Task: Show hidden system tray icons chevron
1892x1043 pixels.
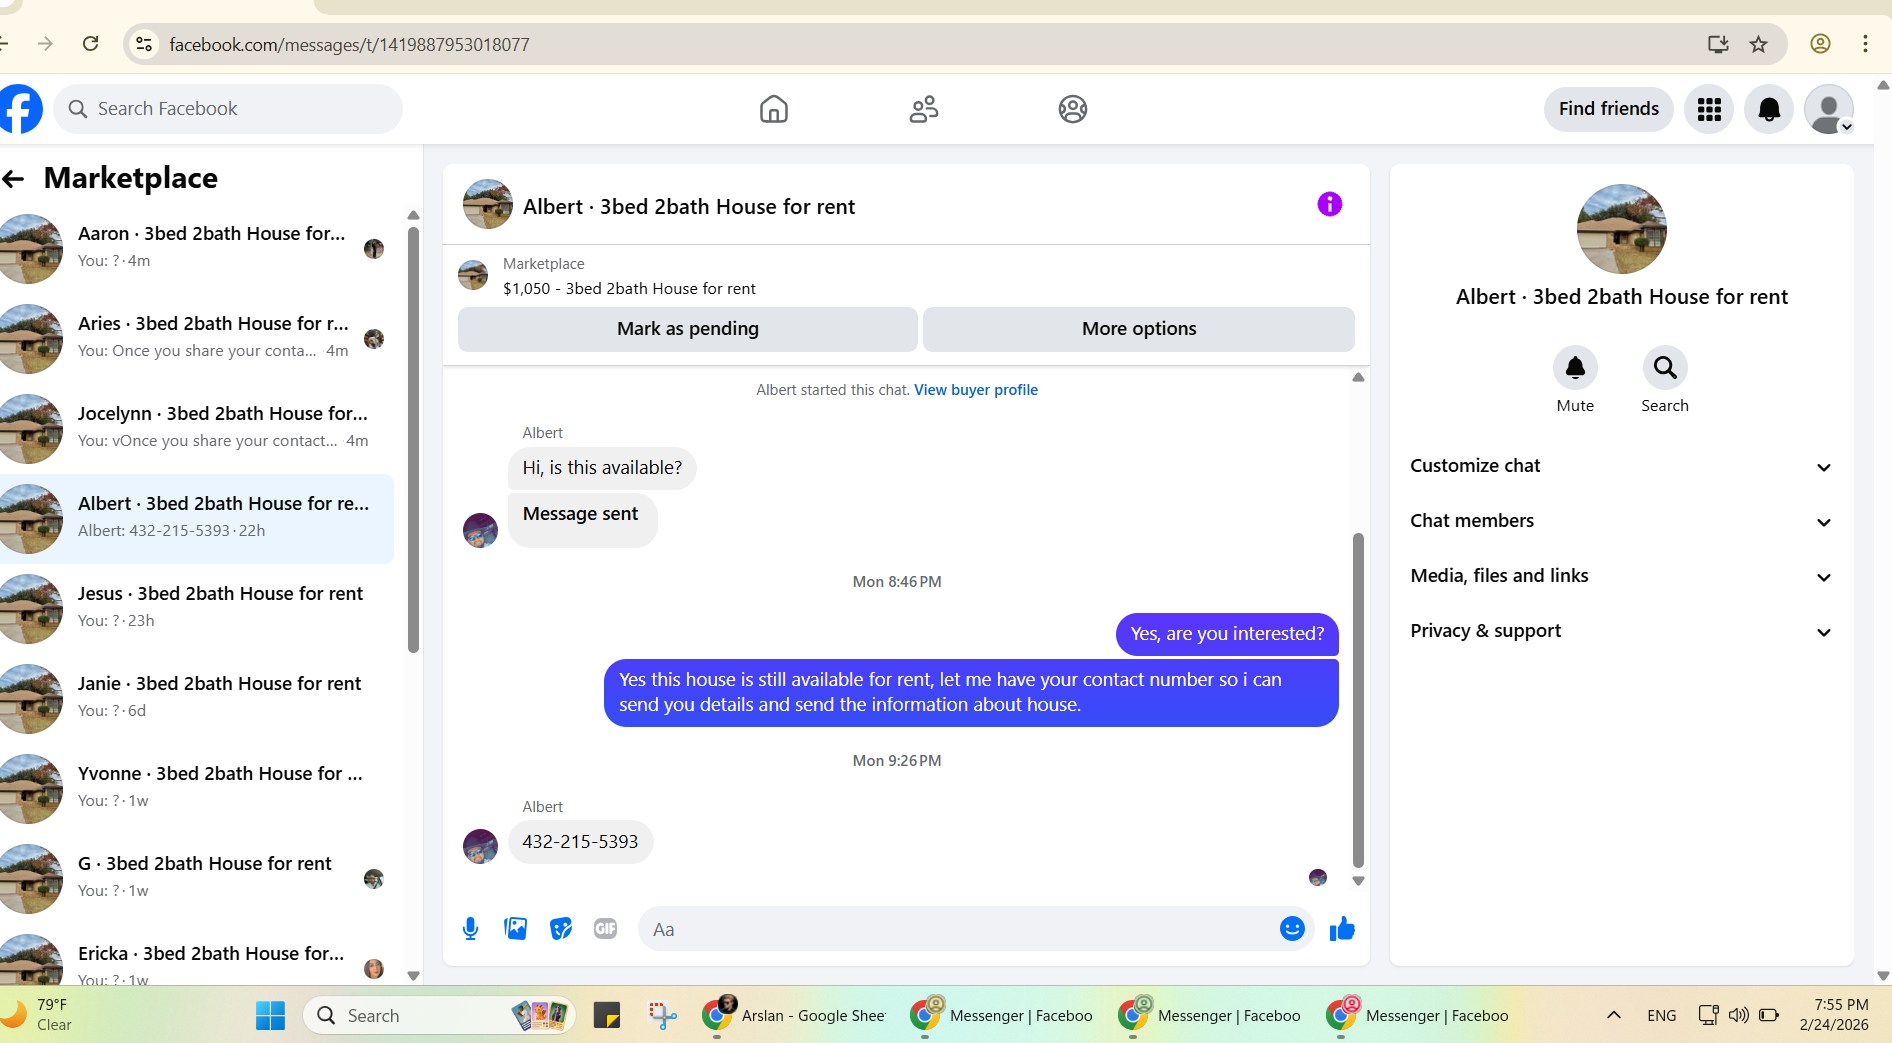Action: 1613,1015
